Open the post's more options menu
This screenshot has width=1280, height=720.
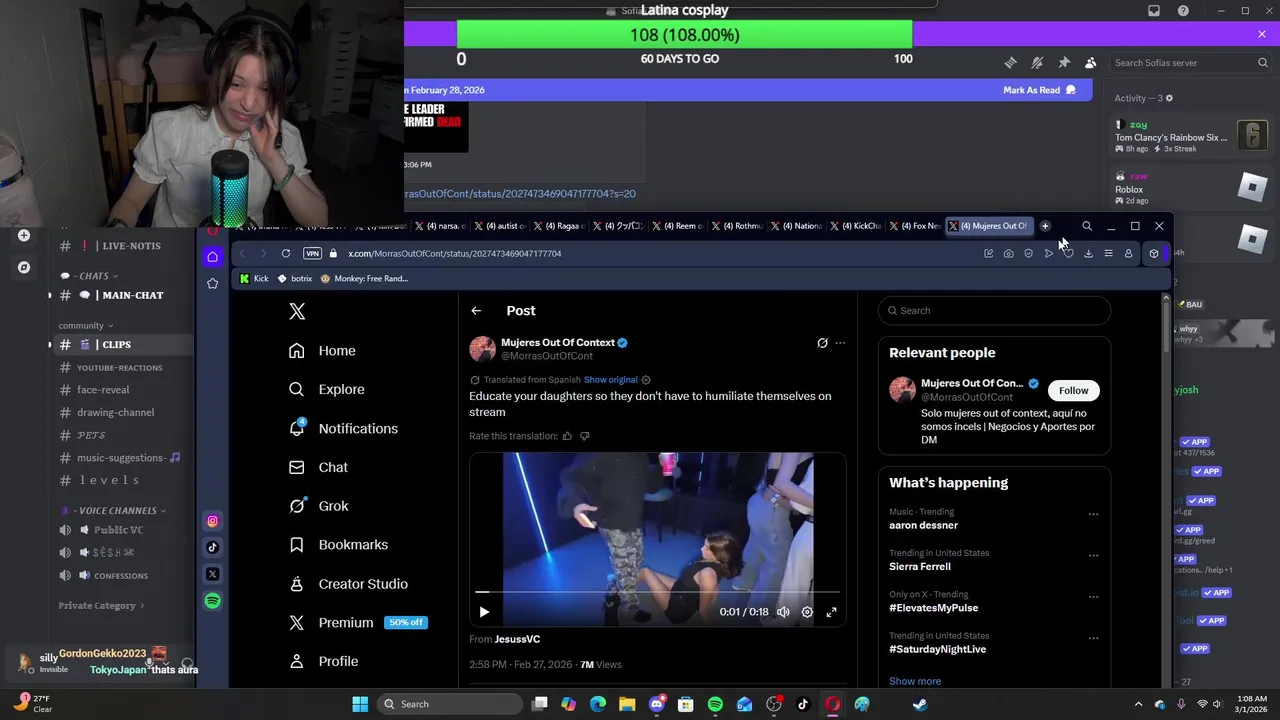(840, 343)
